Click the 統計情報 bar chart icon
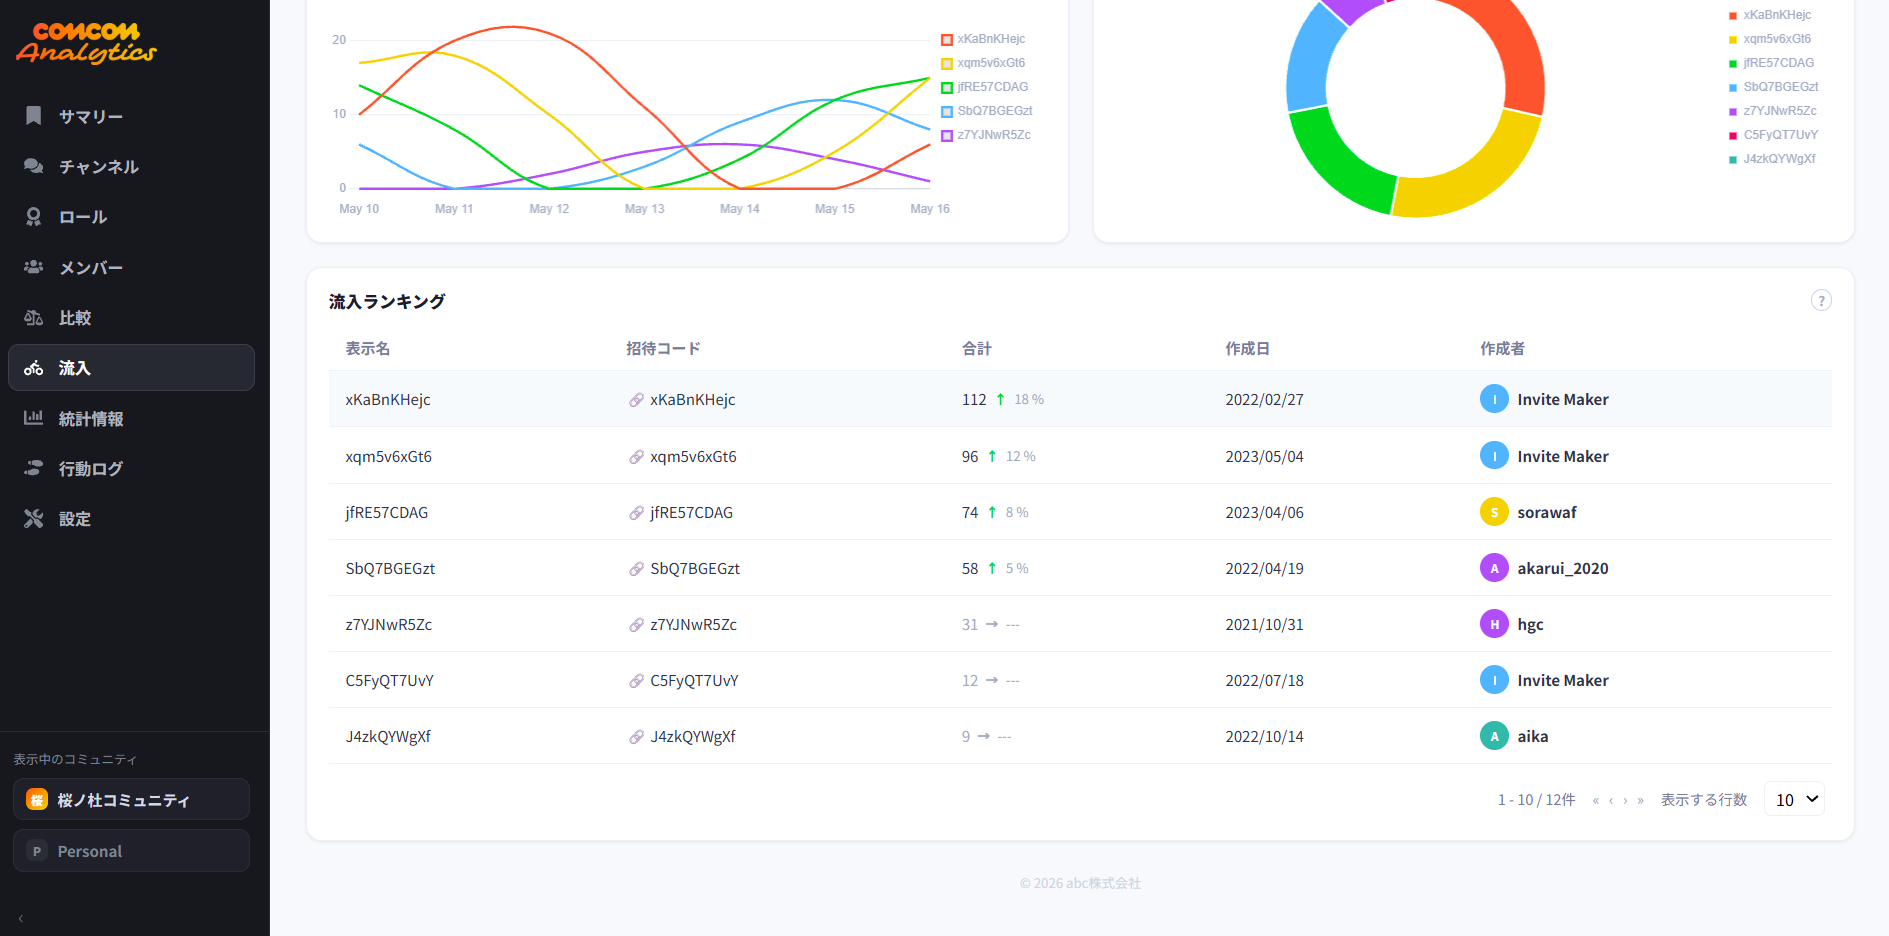This screenshot has height=936, width=1889. 33,418
